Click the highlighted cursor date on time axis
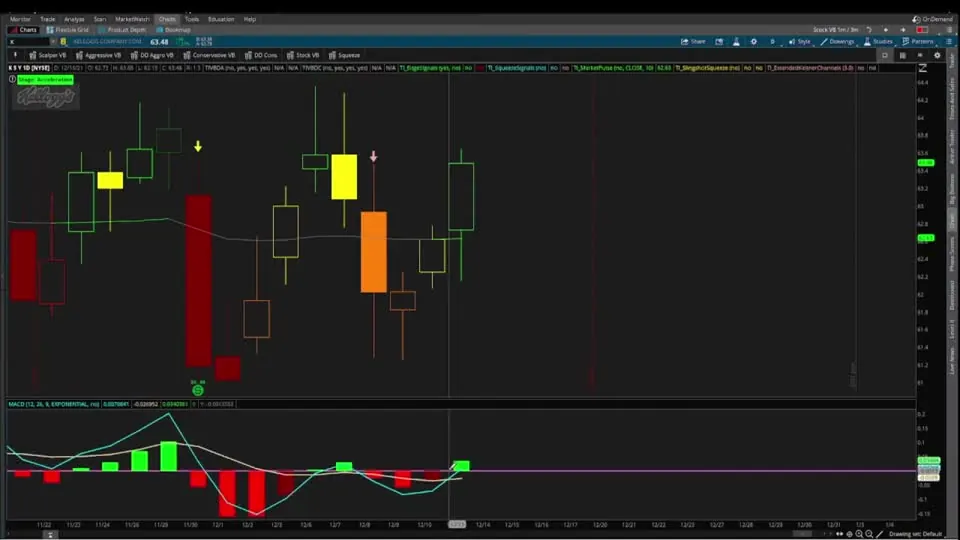Image resolution: width=960 pixels, height=540 pixels. (x=457, y=525)
